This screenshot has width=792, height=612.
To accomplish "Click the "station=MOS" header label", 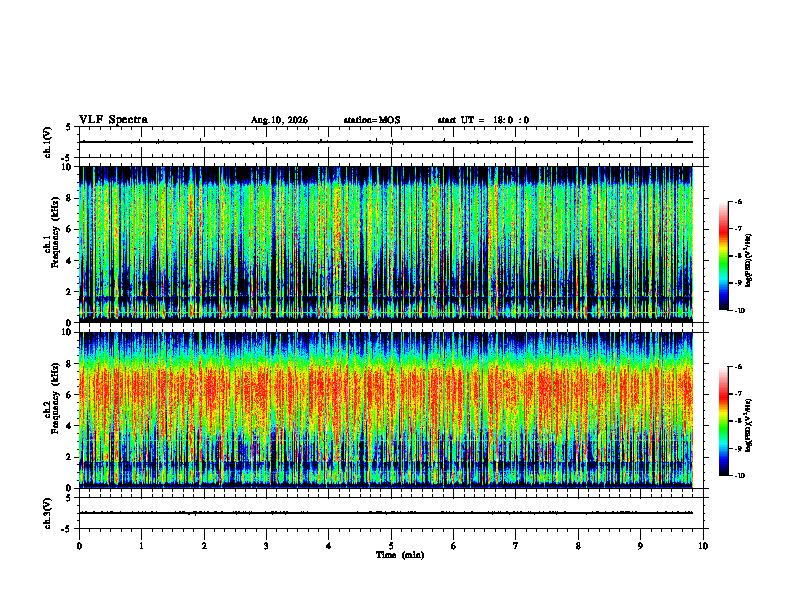I will coord(372,120).
